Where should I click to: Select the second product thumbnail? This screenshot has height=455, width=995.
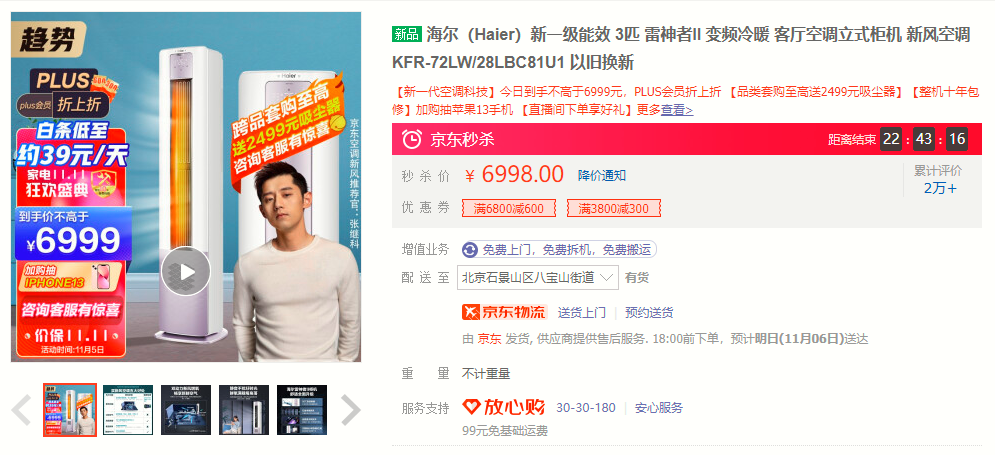click(x=128, y=410)
